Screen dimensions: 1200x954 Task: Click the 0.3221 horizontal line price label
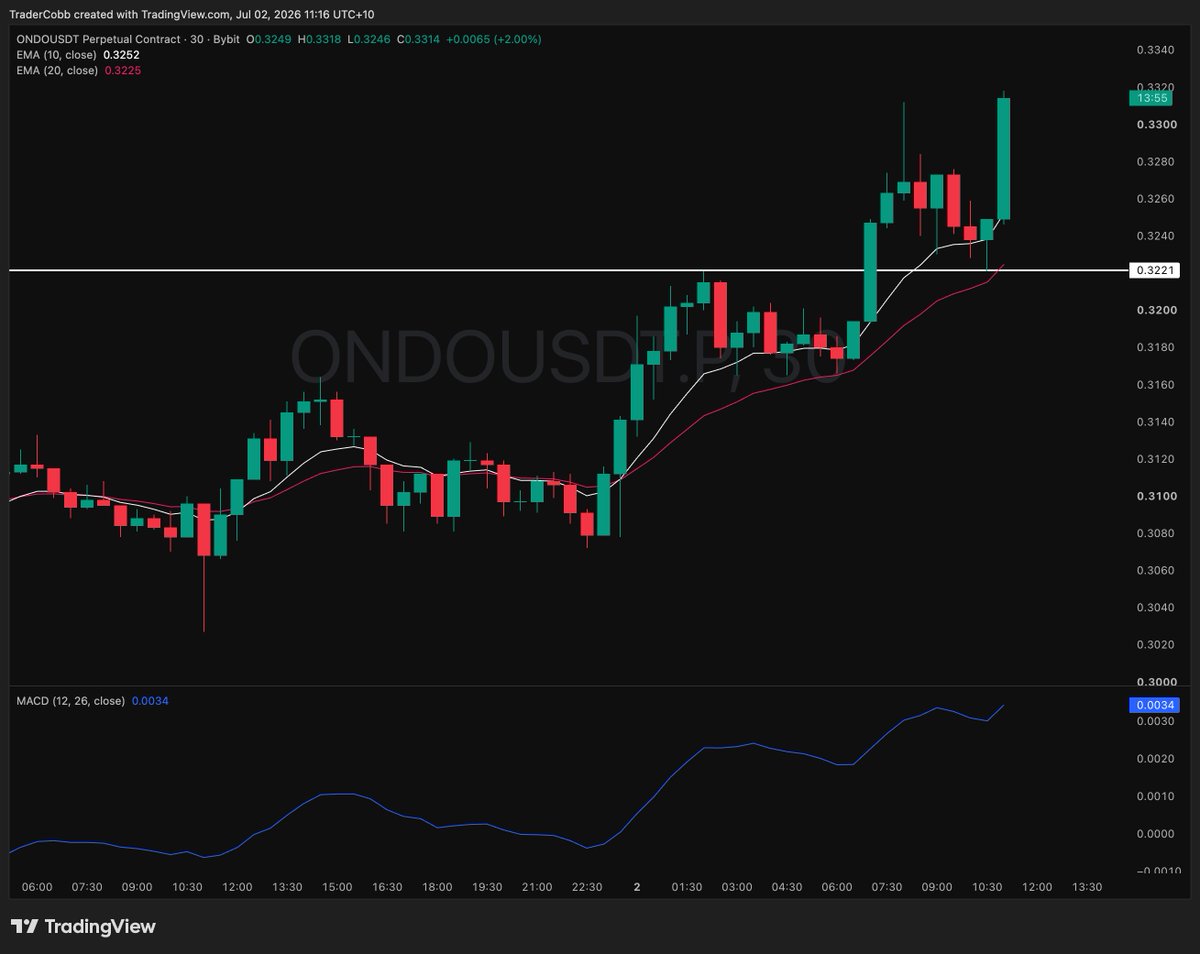pyautogui.click(x=1155, y=271)
